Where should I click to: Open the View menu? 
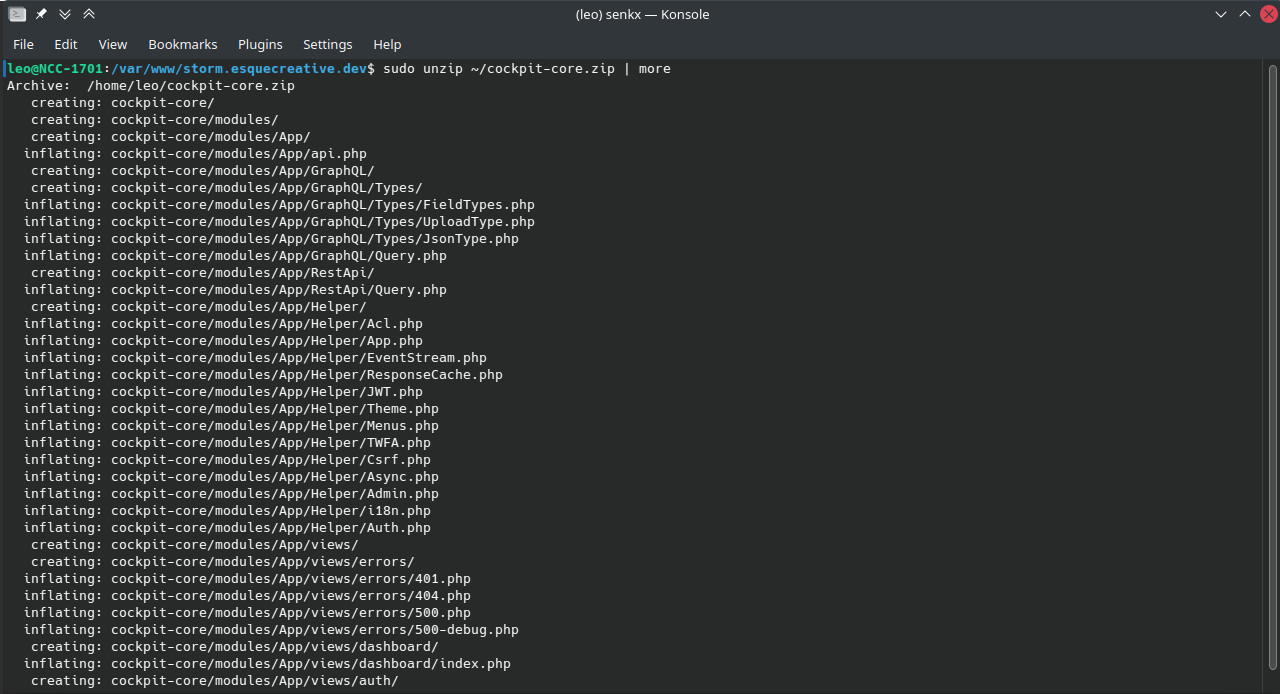coord(113,44)
